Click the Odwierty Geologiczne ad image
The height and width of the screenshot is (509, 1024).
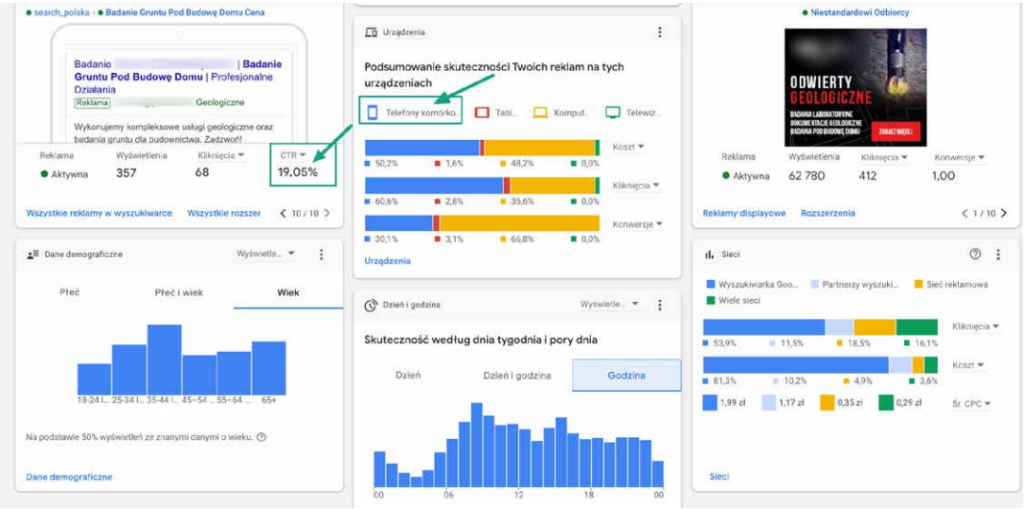857,85
